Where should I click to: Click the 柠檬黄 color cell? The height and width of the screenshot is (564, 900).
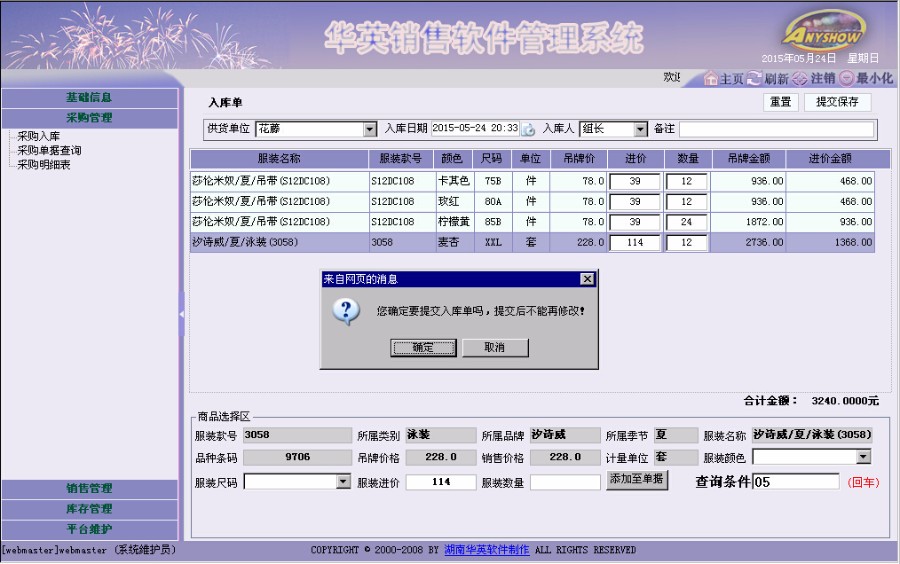click(x=453, y=221)
